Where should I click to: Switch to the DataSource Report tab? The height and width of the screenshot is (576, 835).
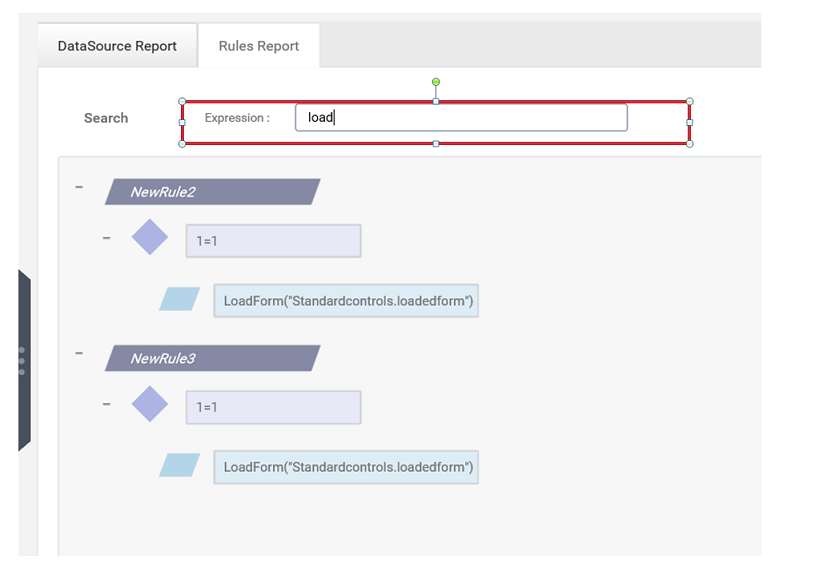point(117,46)
